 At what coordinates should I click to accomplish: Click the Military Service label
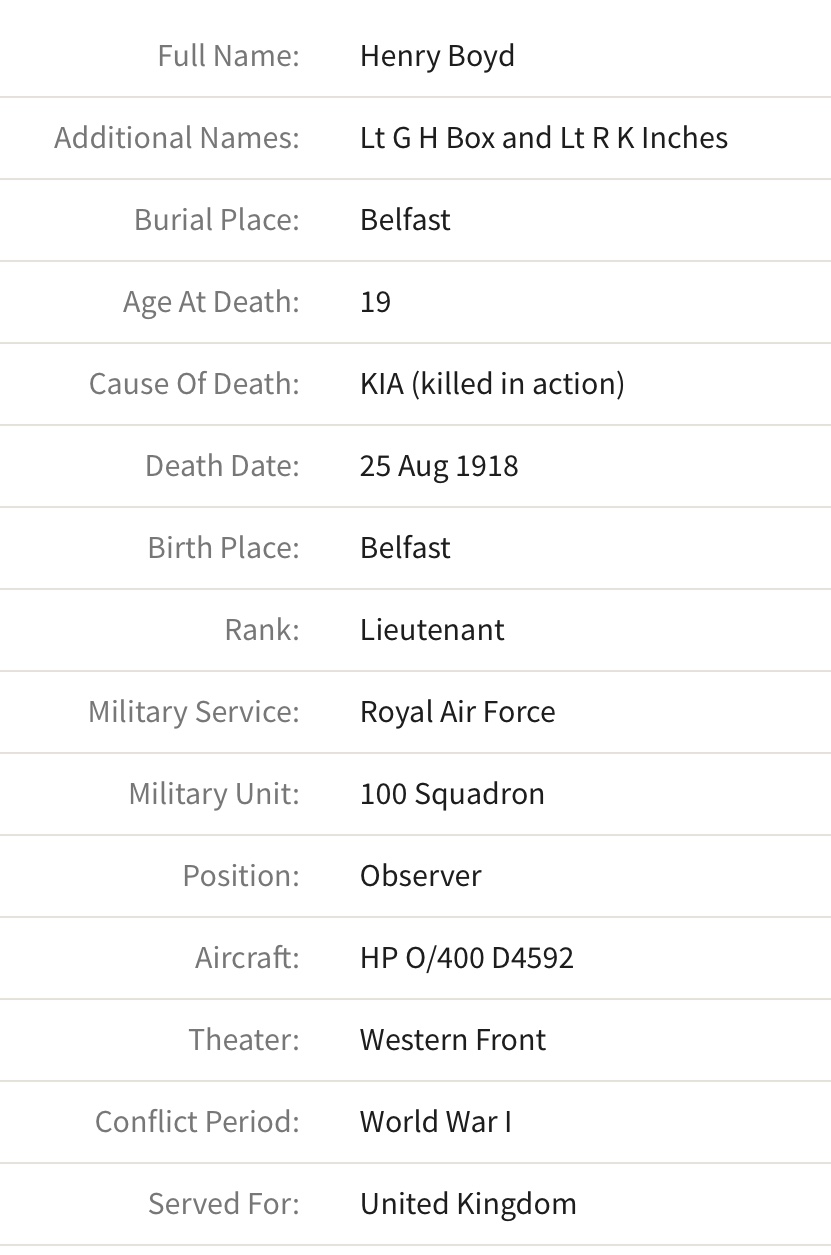pyautogui.click(x=194, y=712)
